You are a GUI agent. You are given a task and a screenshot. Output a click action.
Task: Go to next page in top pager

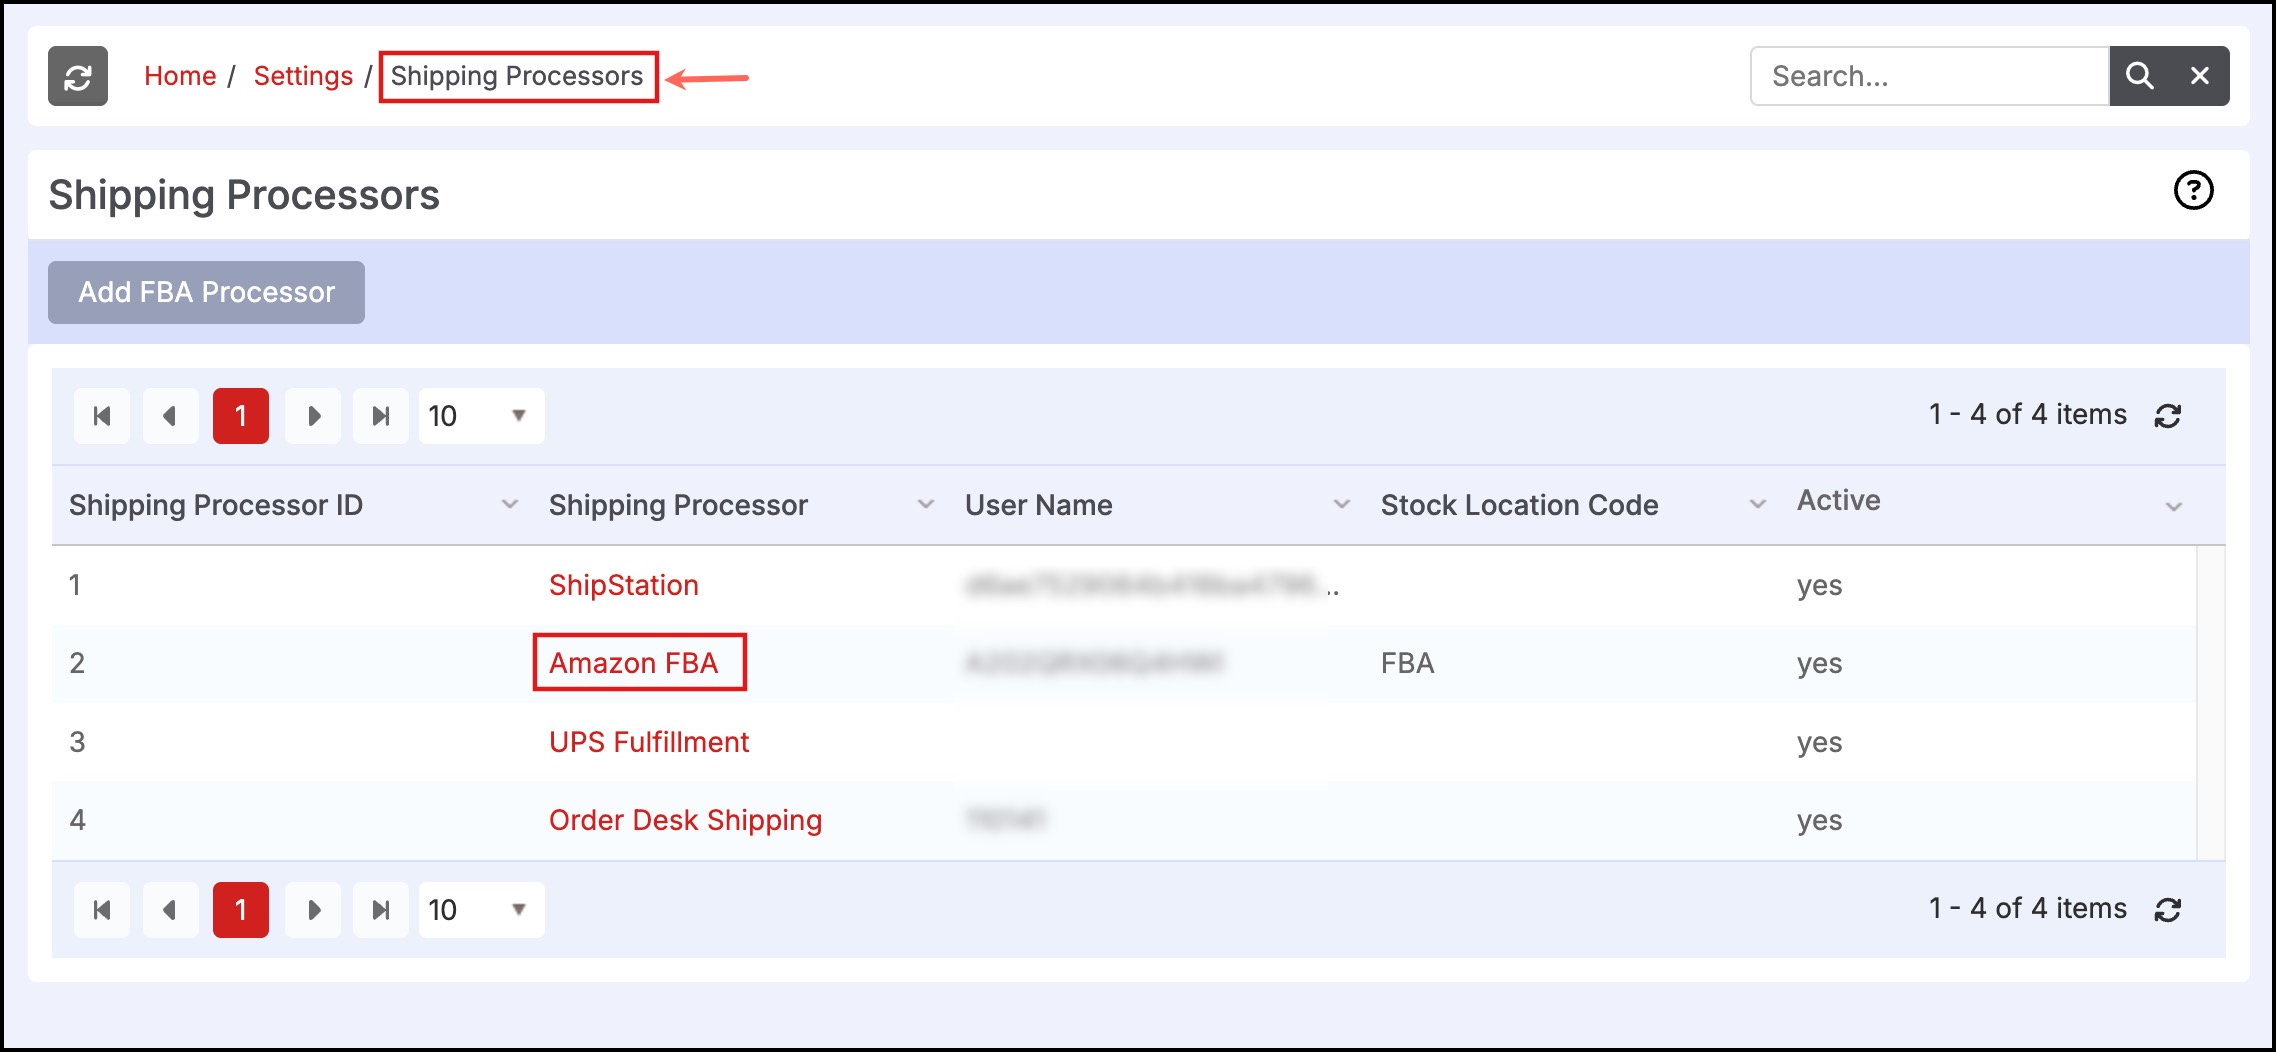click(x=313, y=416)
